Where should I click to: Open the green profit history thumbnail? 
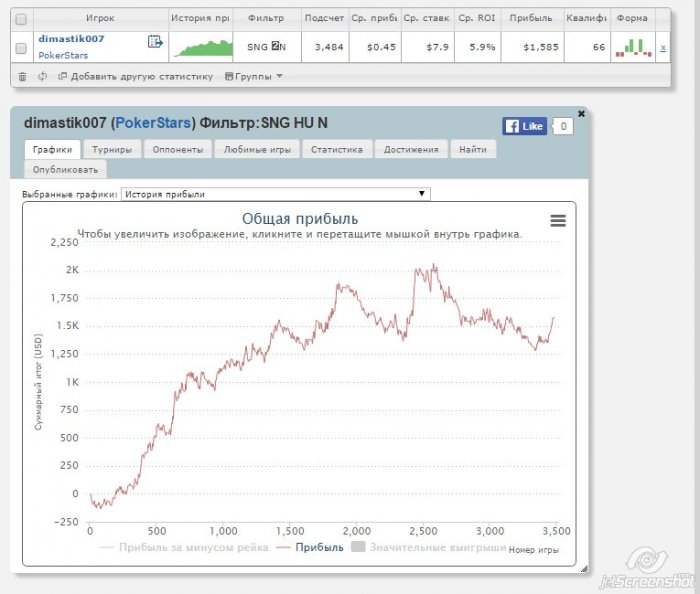click(x=204, y=48)
